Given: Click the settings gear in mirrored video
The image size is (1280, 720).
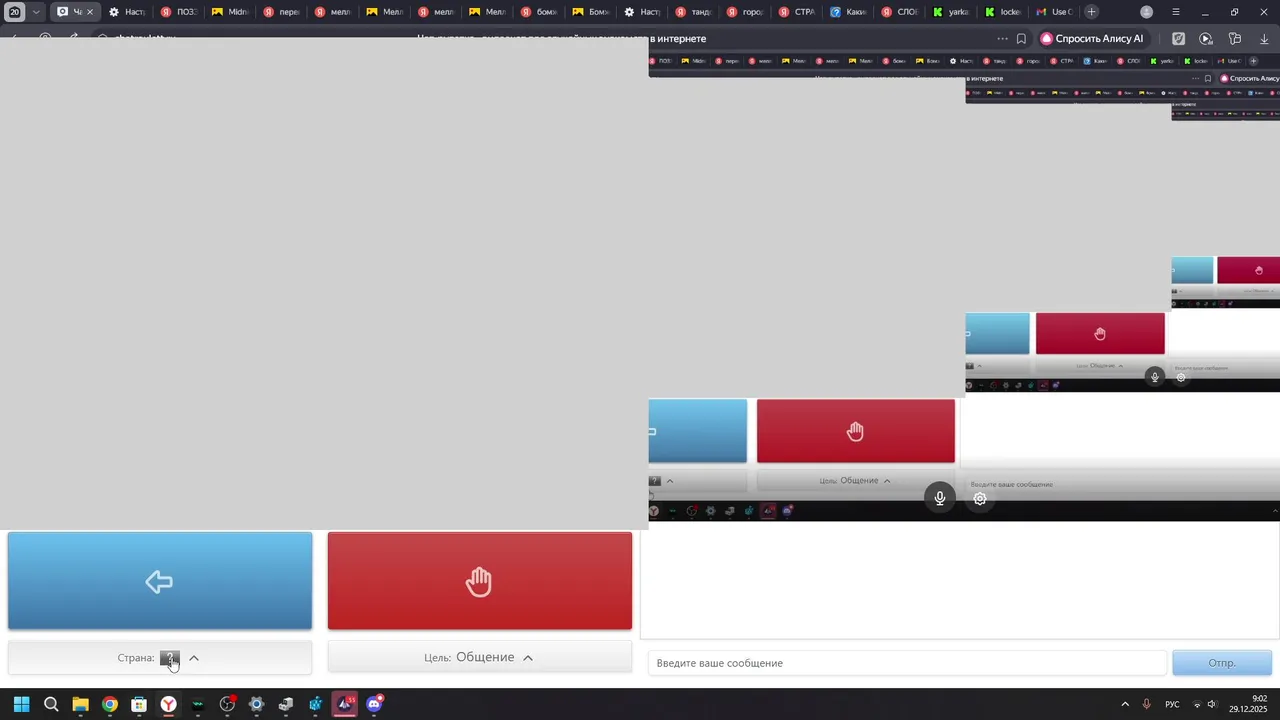Looking at the screenshot, I should 980,498.
